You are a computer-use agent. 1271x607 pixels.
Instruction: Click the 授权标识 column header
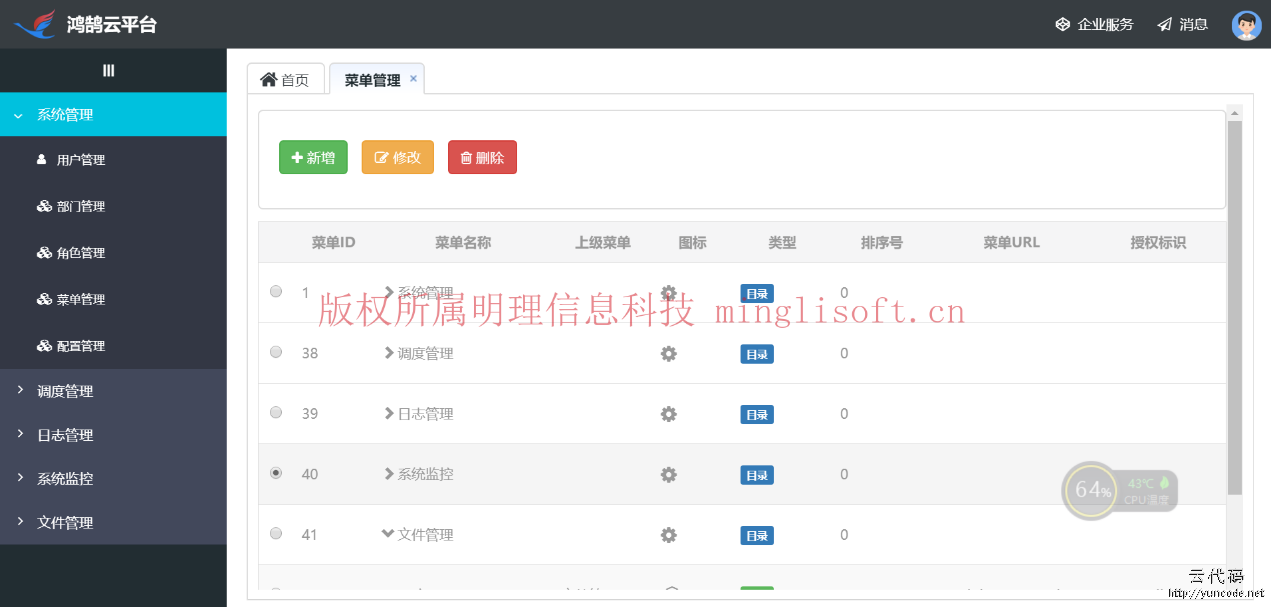coord(1158,242)
